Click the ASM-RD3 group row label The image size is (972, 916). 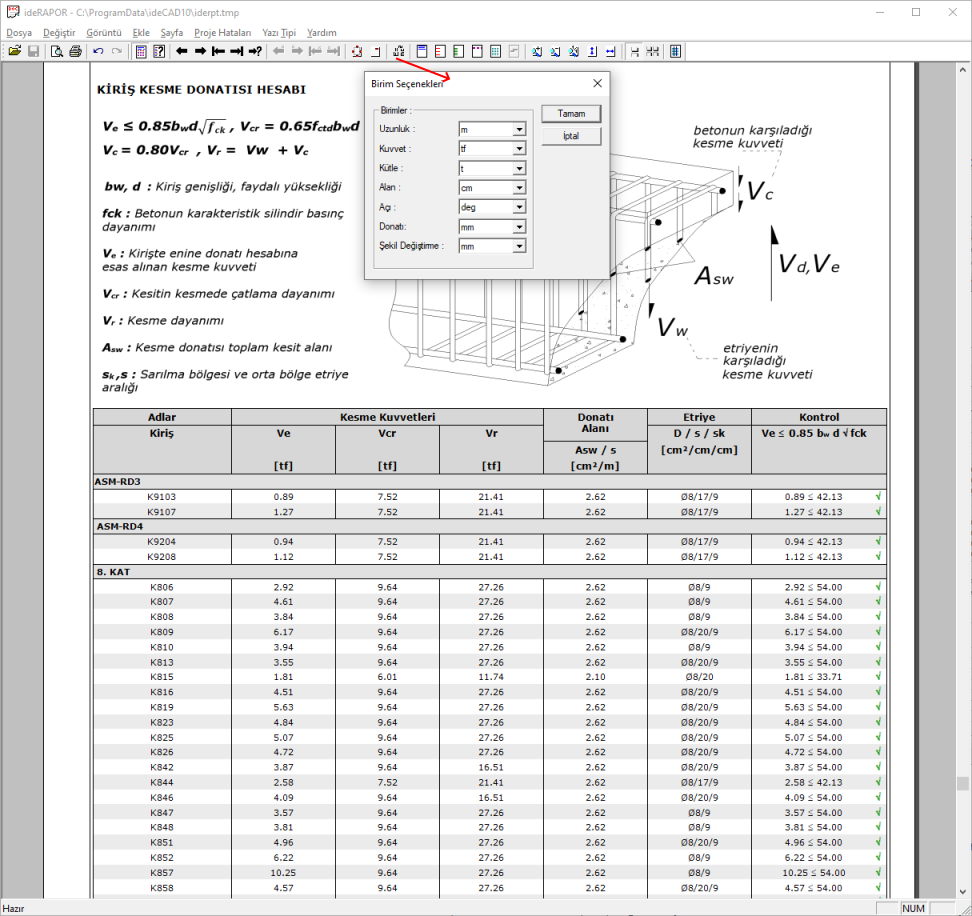(x=118, y=482)
